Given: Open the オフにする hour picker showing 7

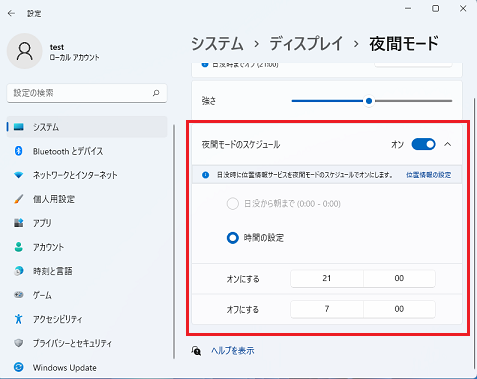Looking at the screenshot, I should pos(327,309).
